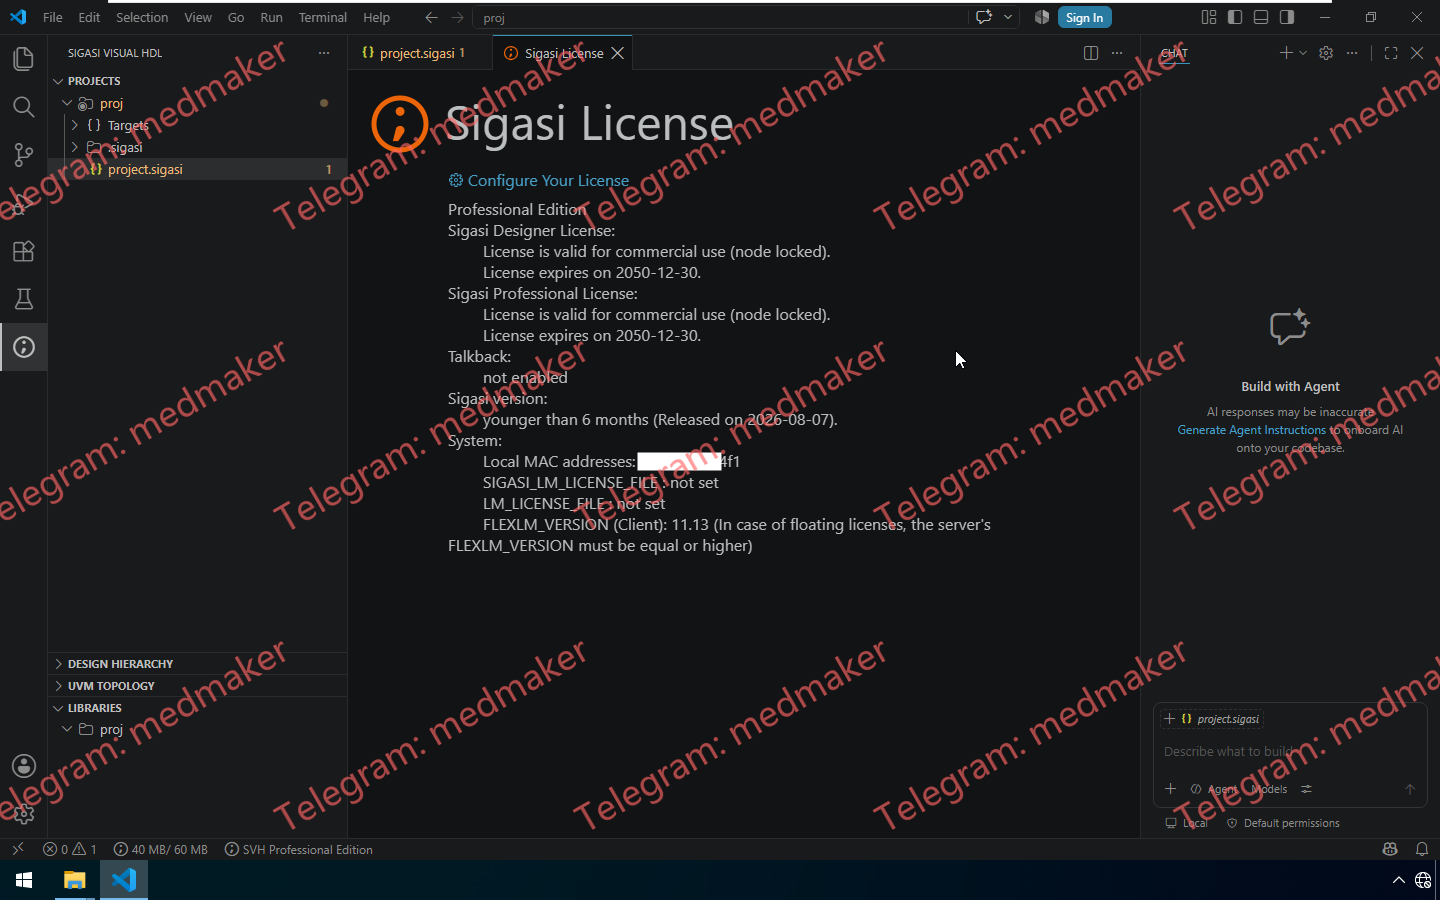Expand the DESIGN HIERARCHY section
The height and width of the screenshot is (900, 1440).
(58, 664)
